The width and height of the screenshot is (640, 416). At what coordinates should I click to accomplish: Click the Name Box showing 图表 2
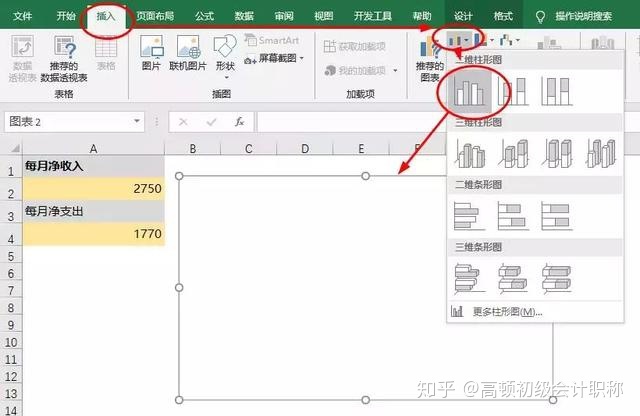(x=68, y=122)
